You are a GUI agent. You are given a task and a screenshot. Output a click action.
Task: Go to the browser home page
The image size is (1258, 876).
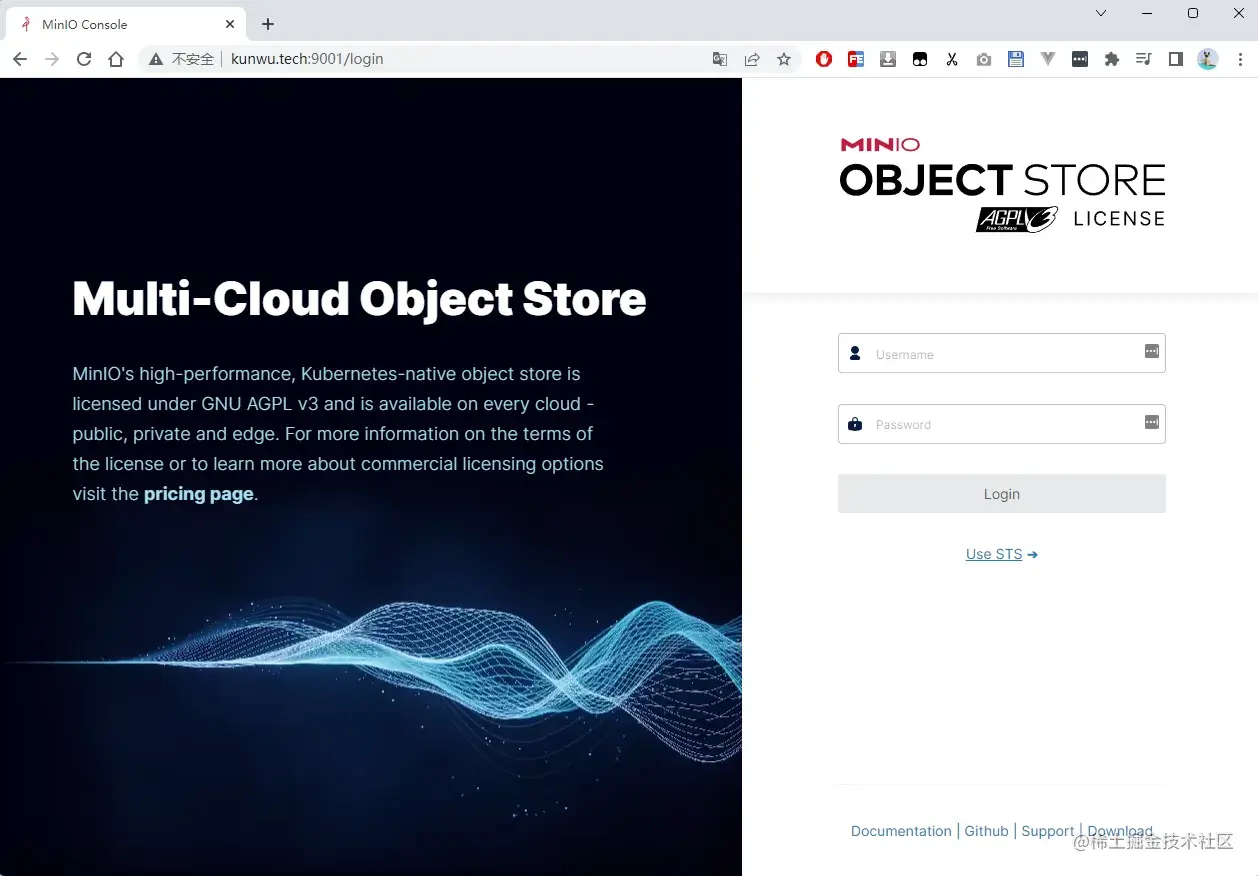116,59
